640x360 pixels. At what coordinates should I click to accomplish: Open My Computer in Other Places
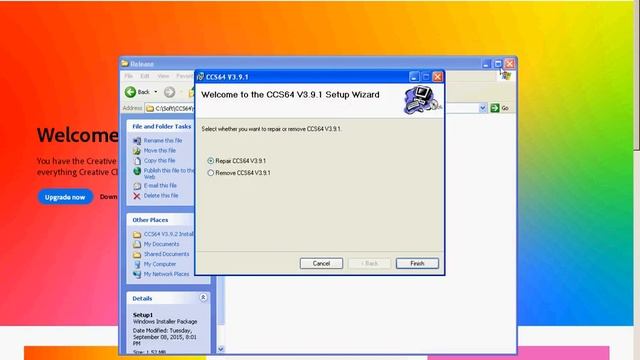tap(160, 264)
